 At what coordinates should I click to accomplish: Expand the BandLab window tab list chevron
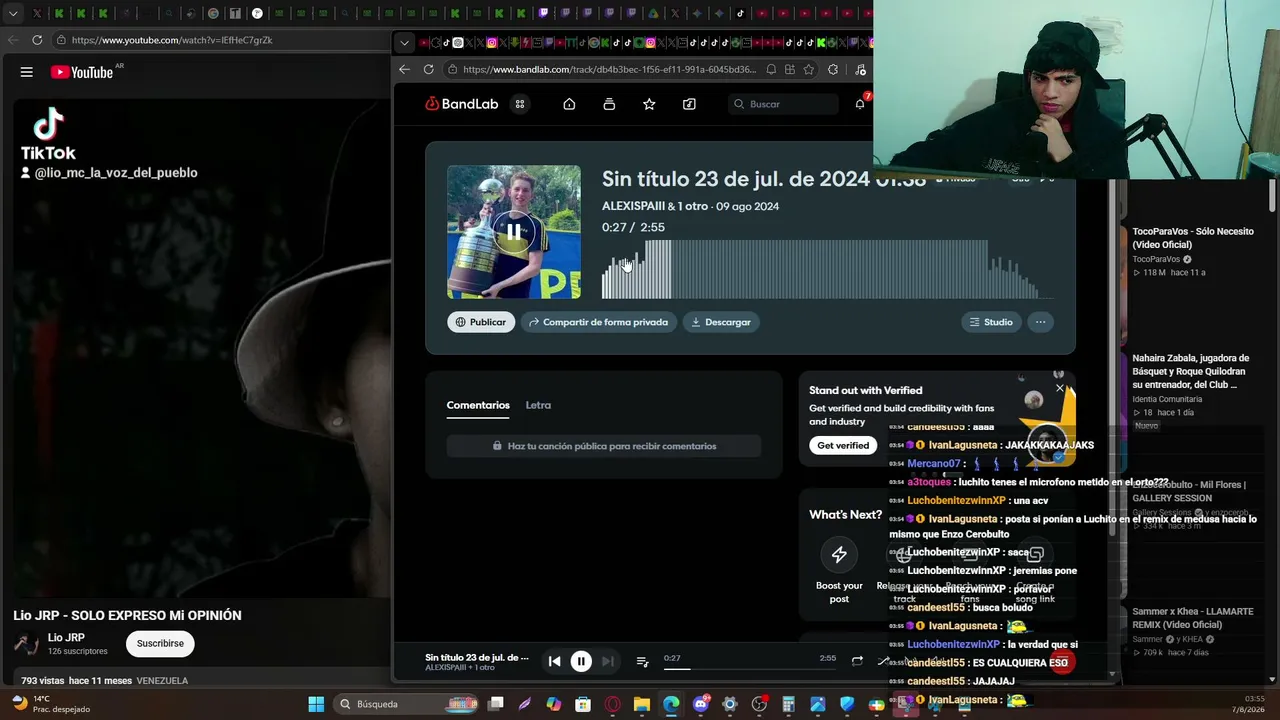(x=404, y=43)
